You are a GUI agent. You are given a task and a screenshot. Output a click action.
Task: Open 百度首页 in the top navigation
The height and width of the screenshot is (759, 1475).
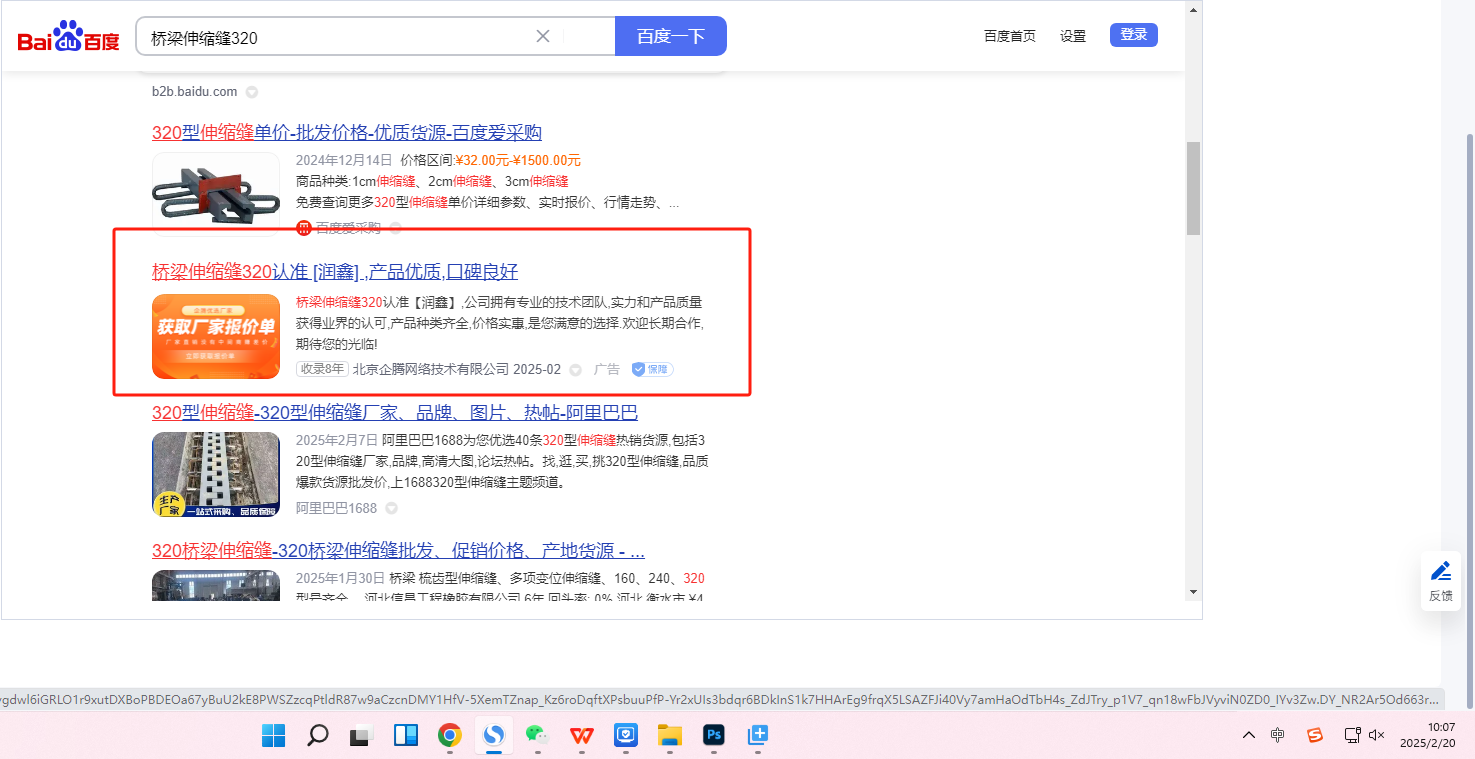pyautogui.click(x=1009, y=36)
